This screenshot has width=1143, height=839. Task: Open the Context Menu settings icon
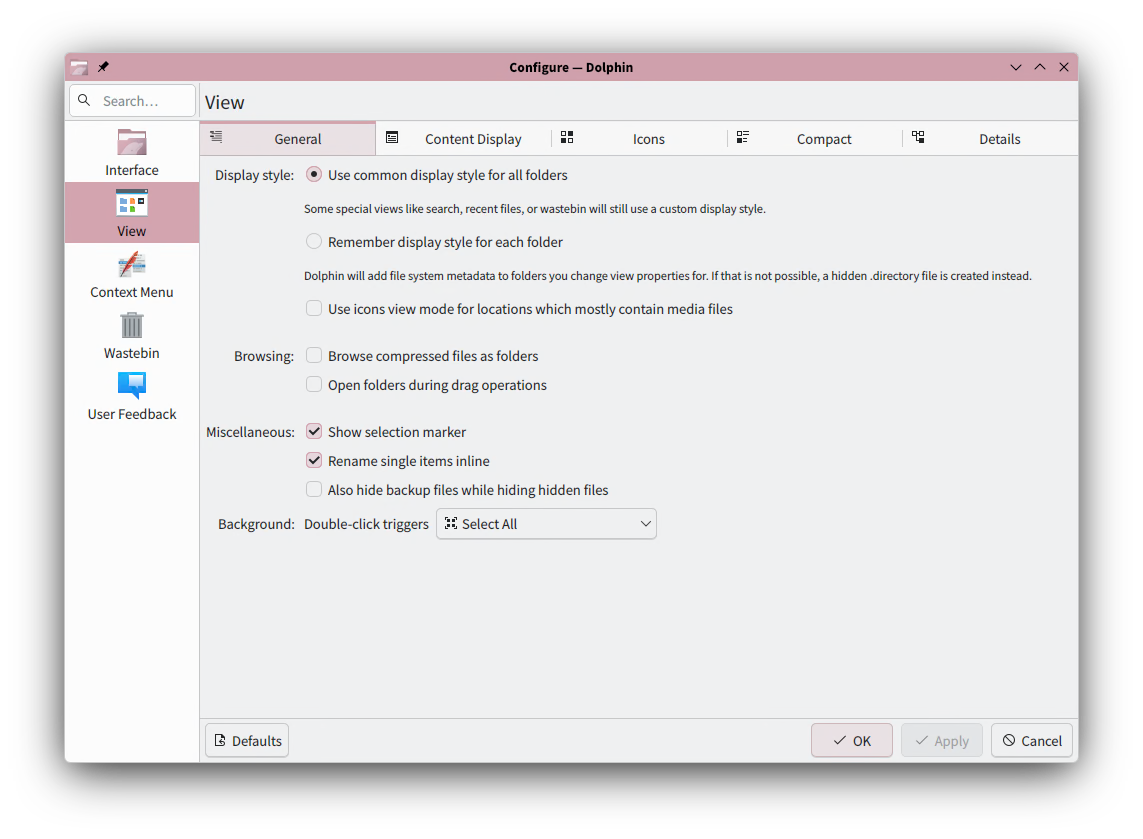point(132,265)
